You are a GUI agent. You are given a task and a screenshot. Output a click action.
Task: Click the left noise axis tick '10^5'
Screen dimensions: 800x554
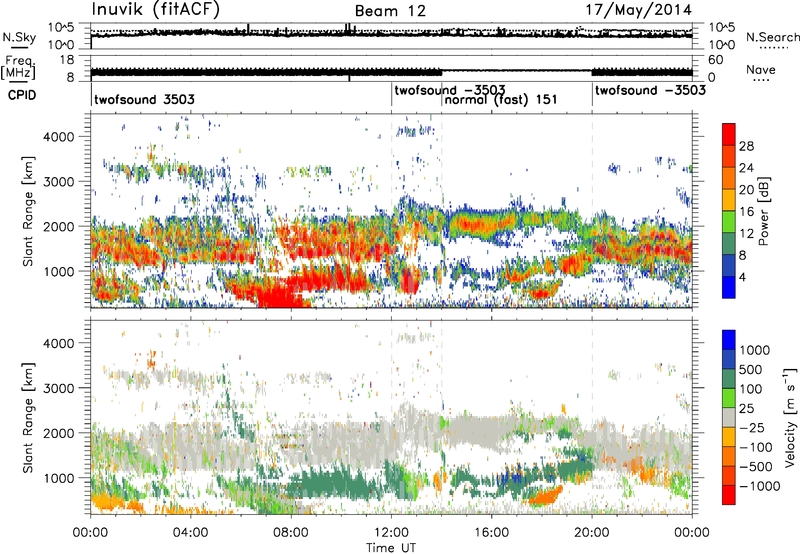point(61,28)
